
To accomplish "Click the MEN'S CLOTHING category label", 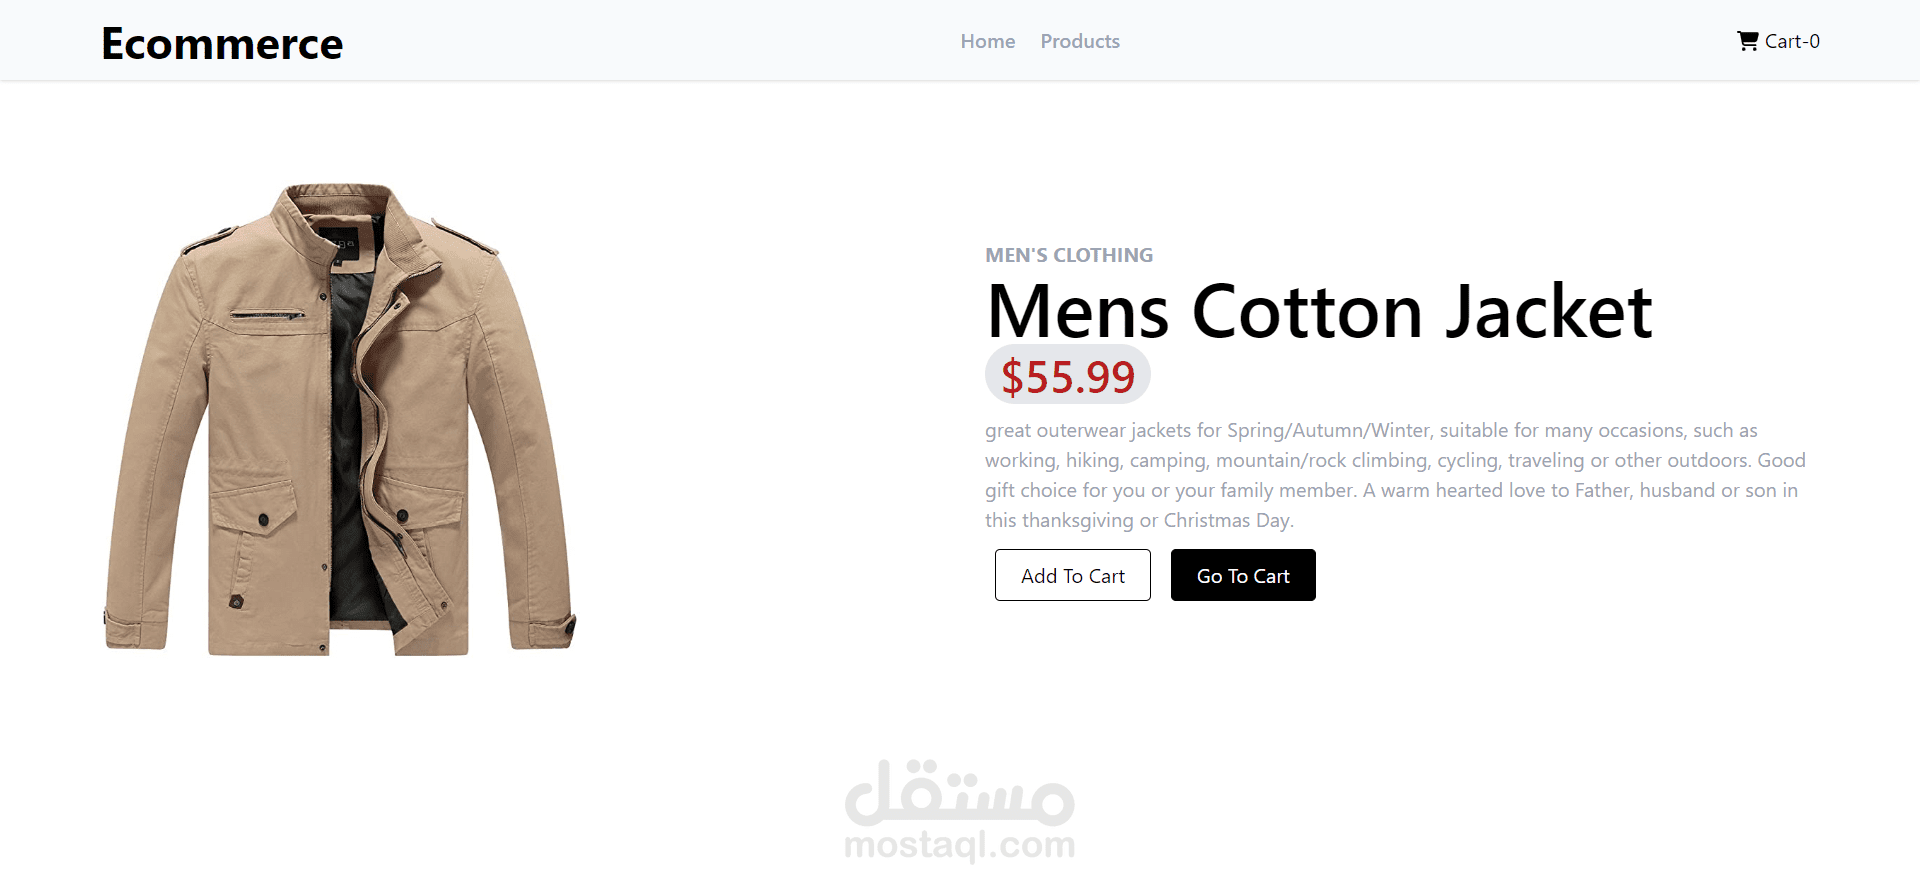I will tap(1068, 255).
